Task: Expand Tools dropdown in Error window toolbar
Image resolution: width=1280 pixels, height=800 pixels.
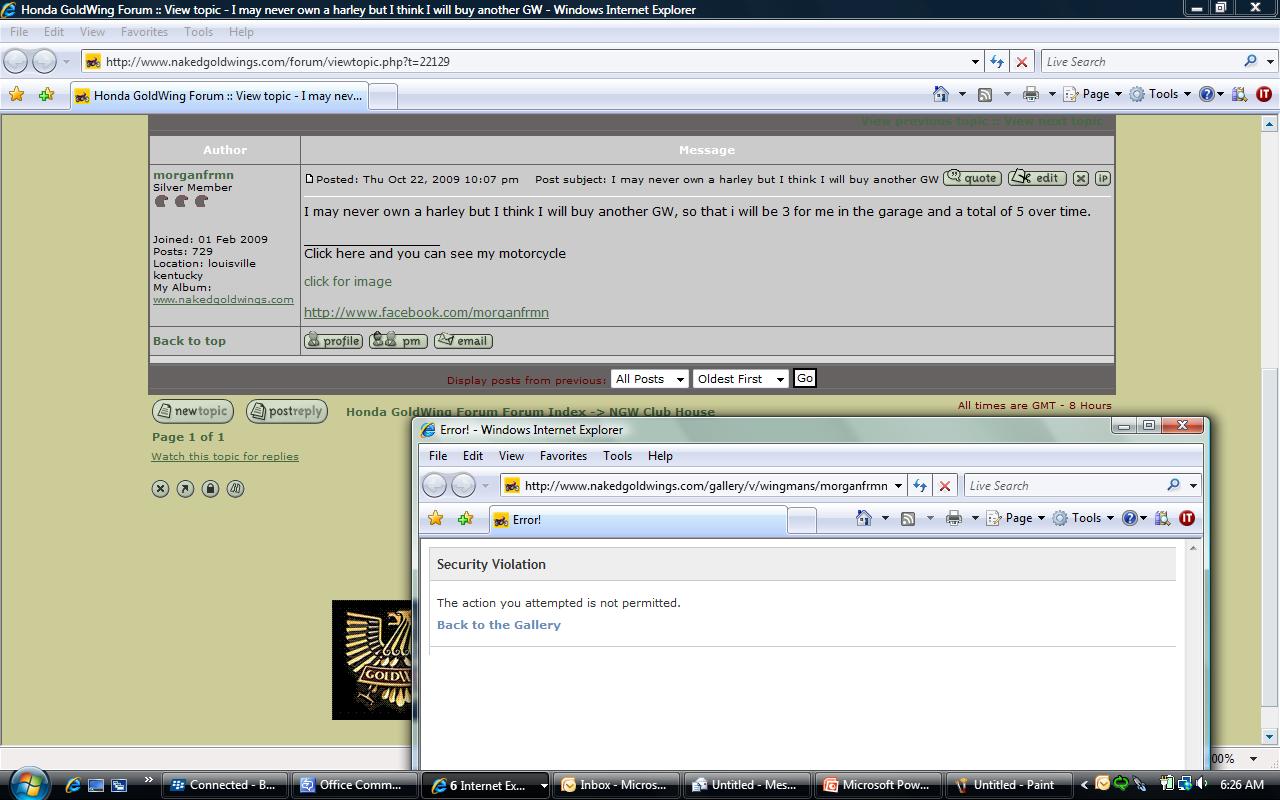Action: click(1110, 518)
